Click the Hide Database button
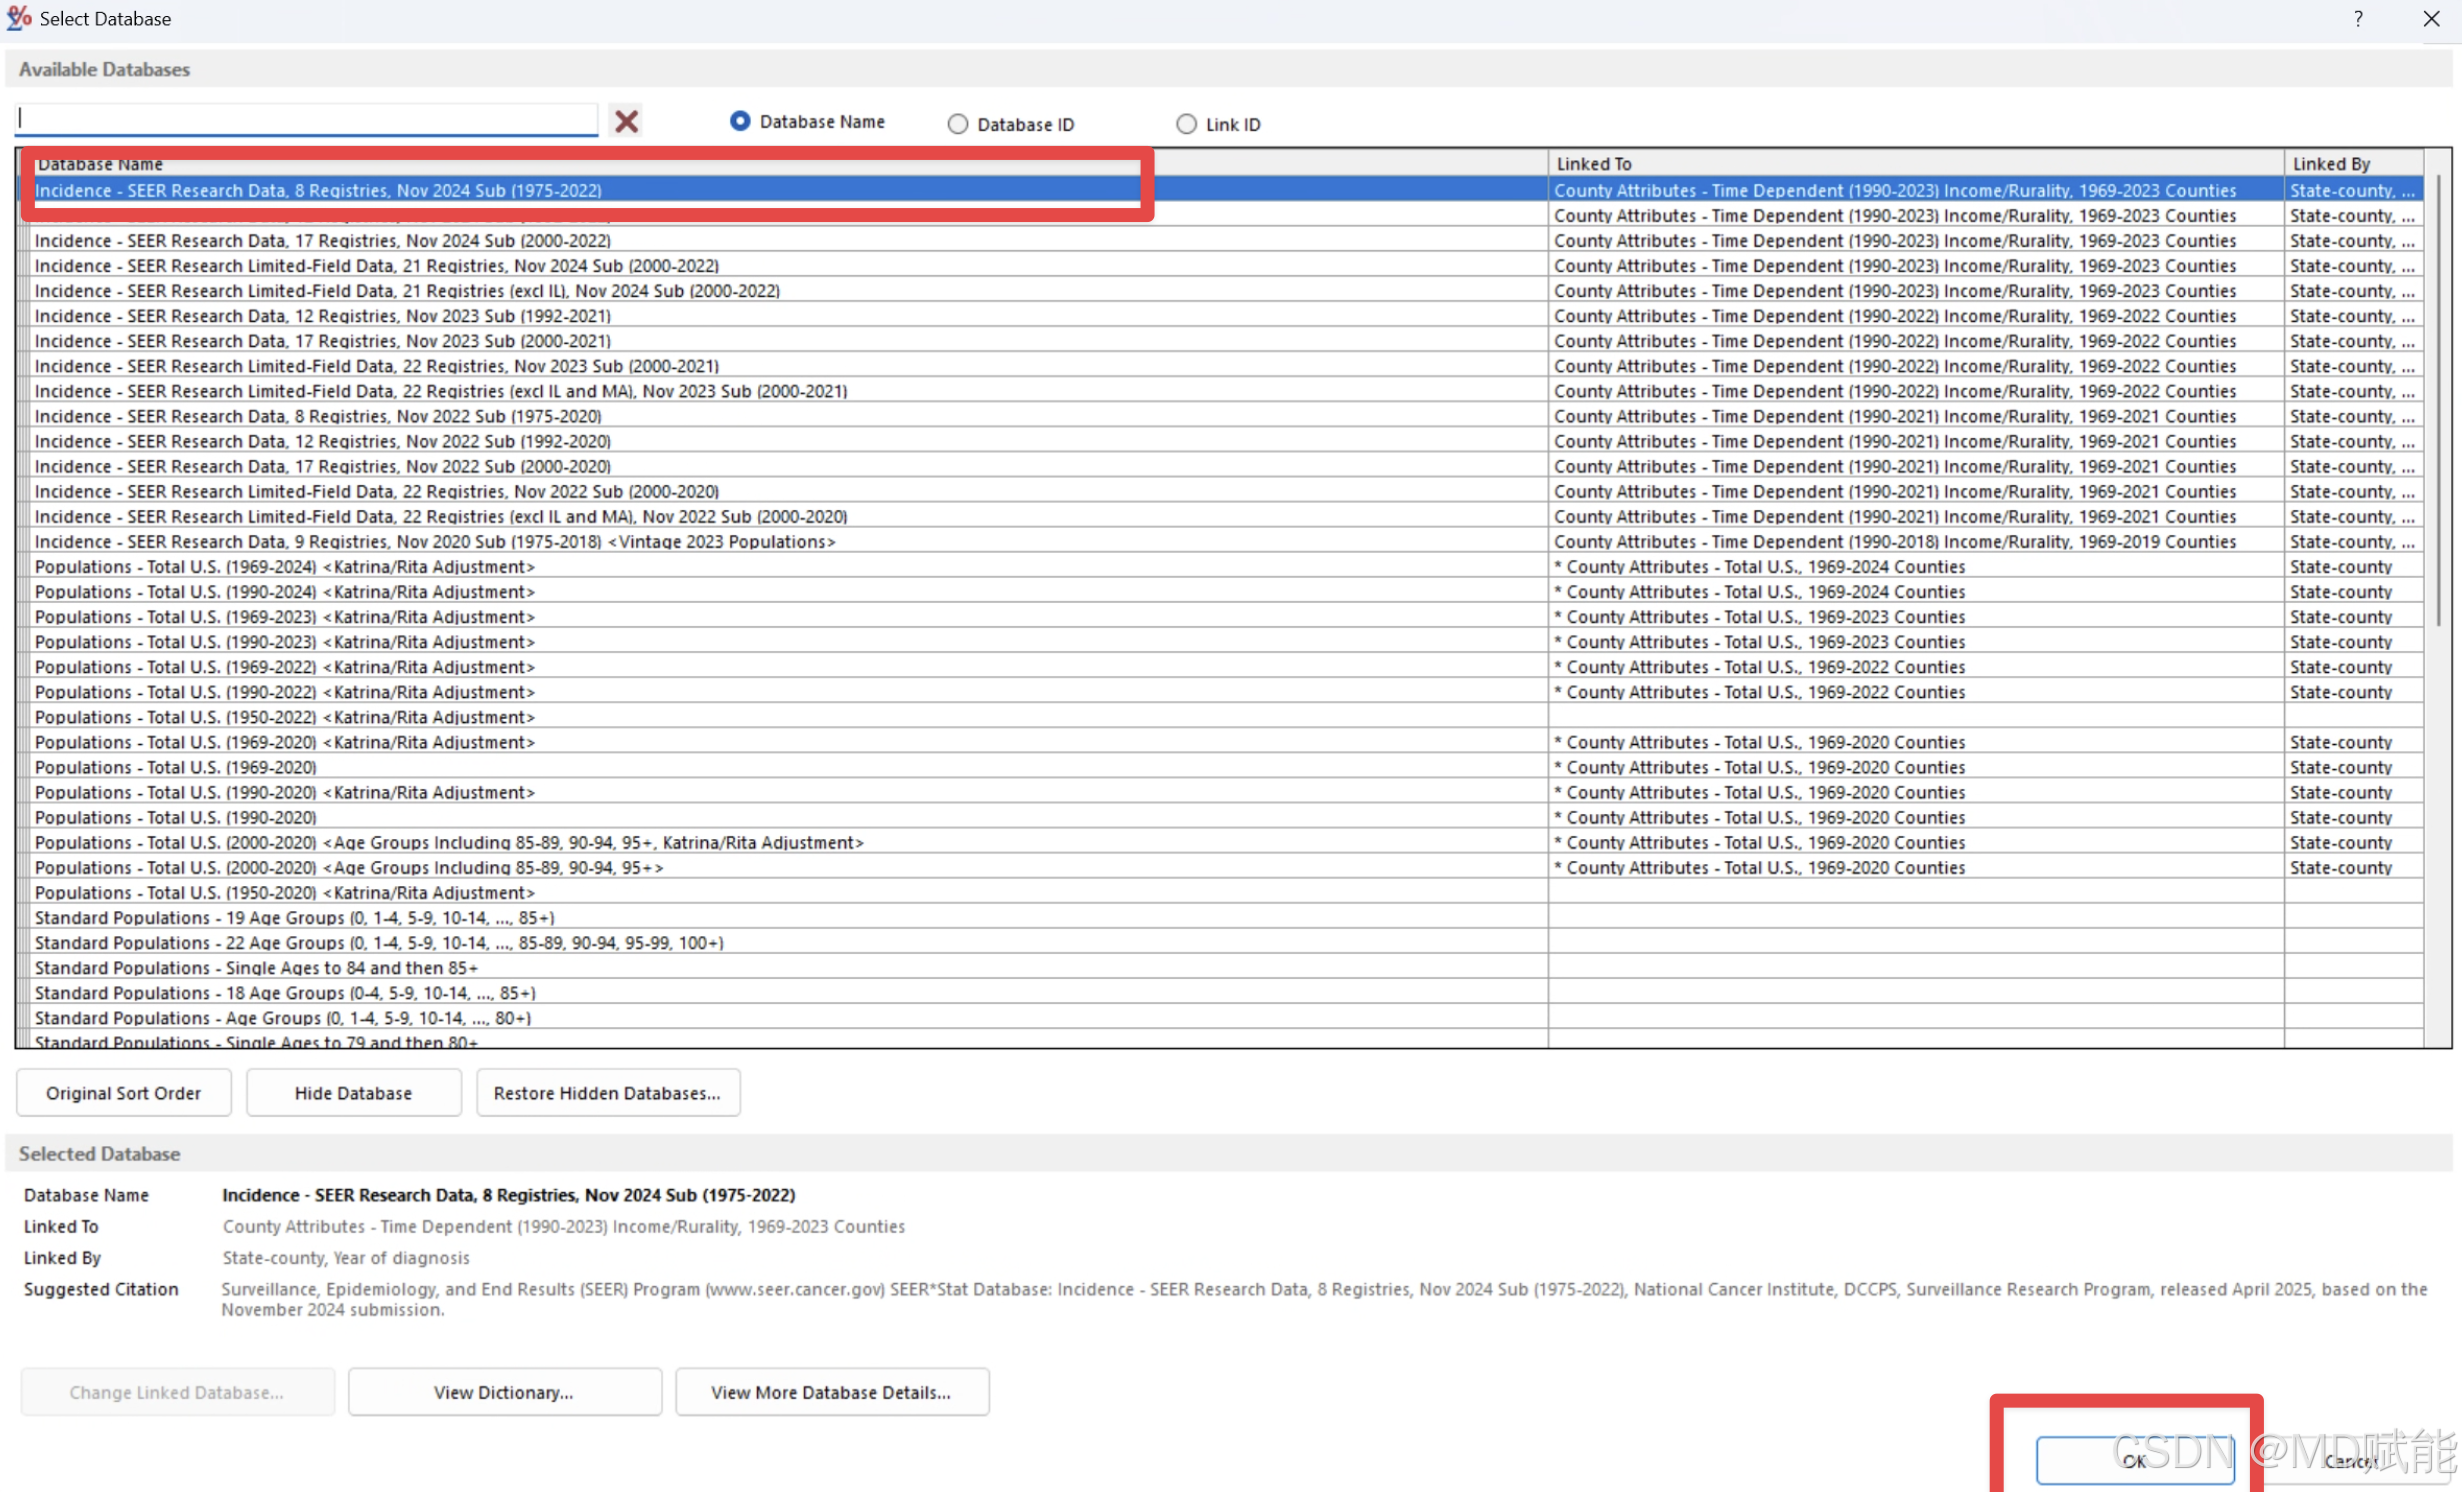 (353, 1093)
